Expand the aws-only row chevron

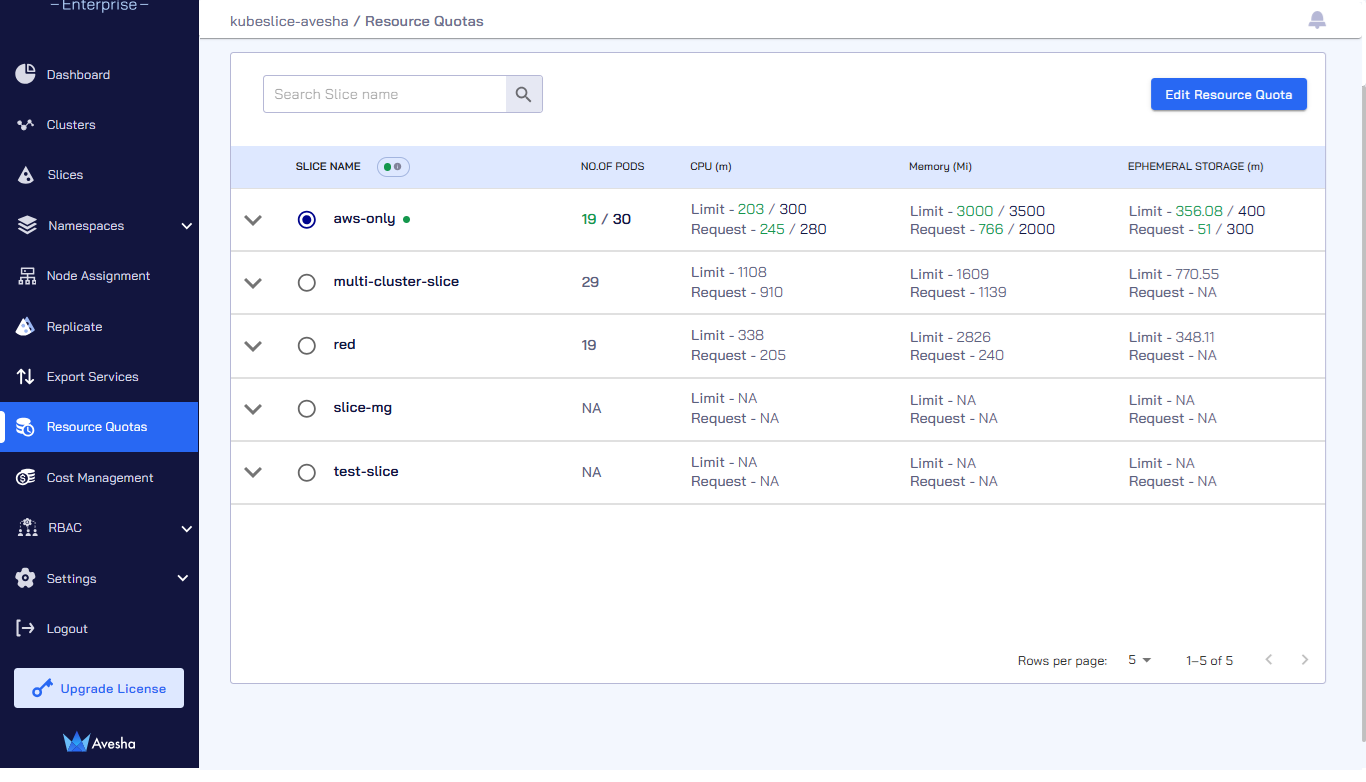coord(253,220)
